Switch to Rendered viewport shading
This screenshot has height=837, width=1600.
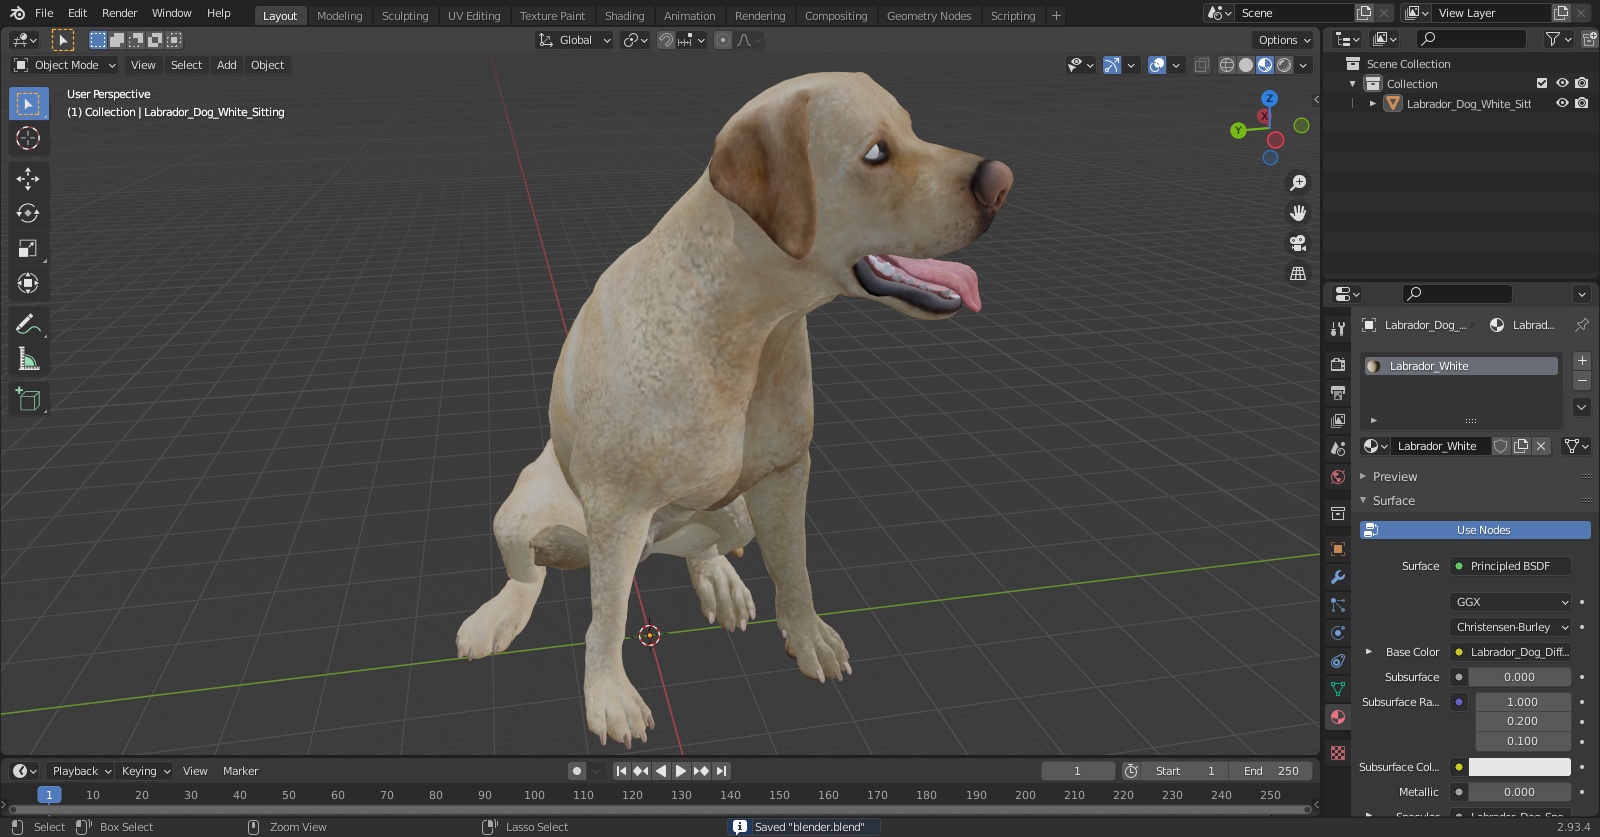point(1284,65)
